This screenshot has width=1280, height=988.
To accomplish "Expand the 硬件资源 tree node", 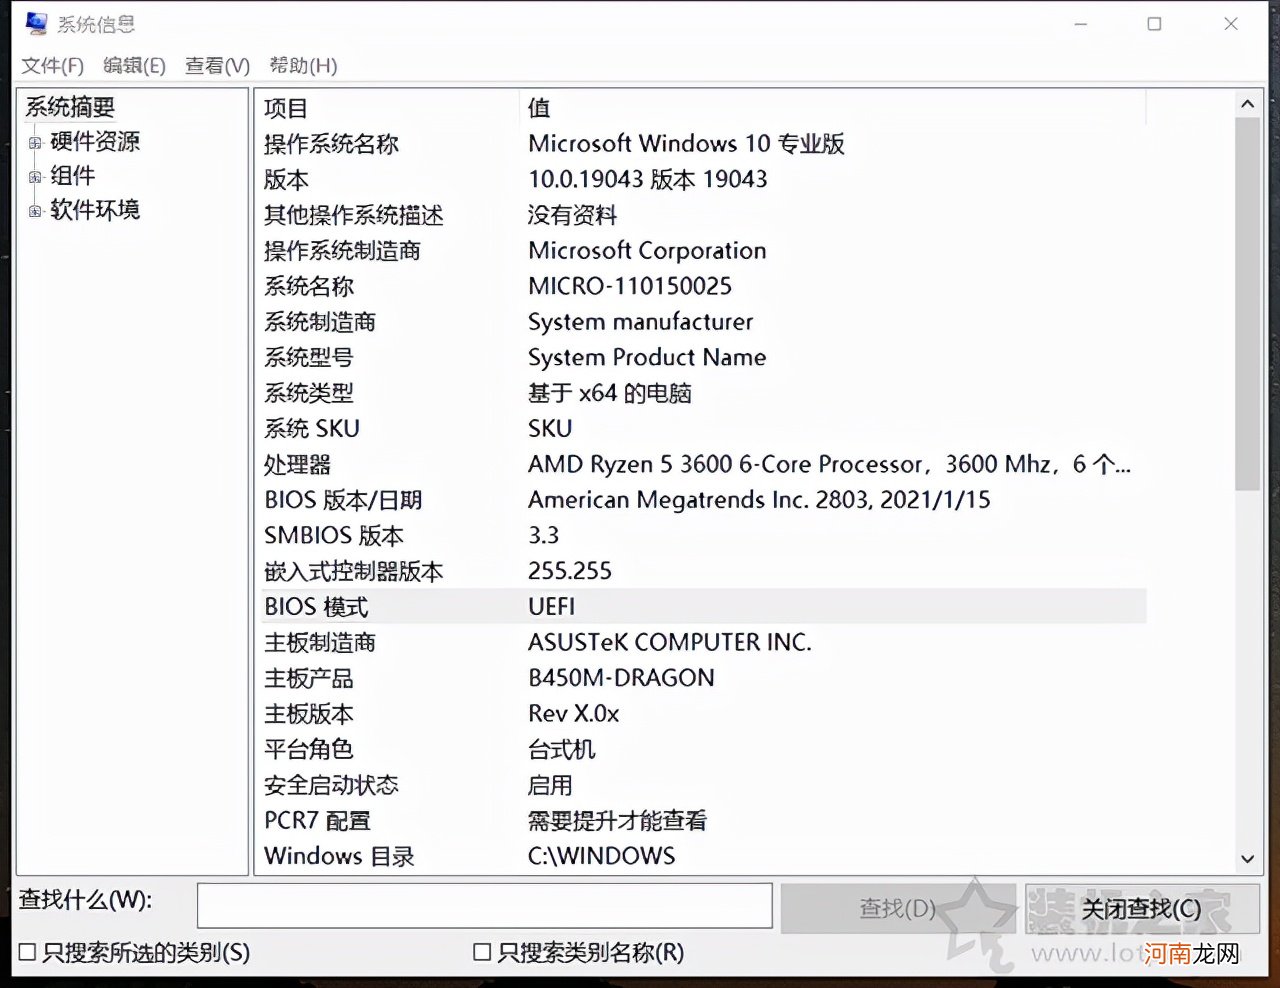I will pos(35,143).
